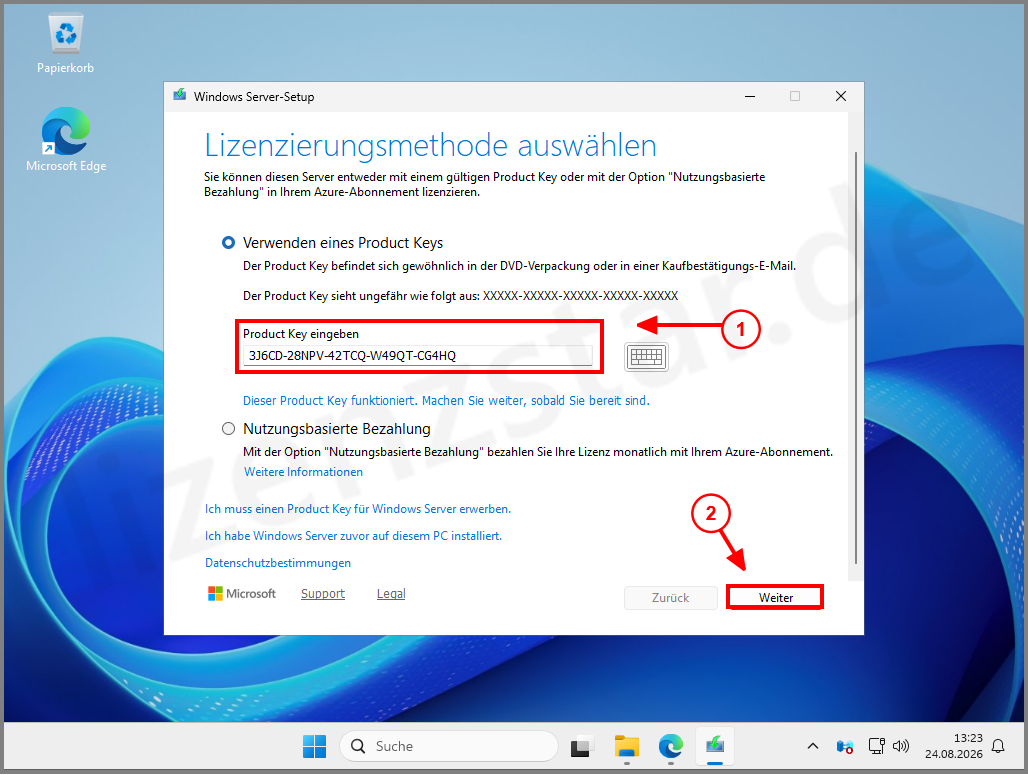Viewport: 1028px width, 775px height.
Task: Open link to buy a Product Key
Action: 358,509
